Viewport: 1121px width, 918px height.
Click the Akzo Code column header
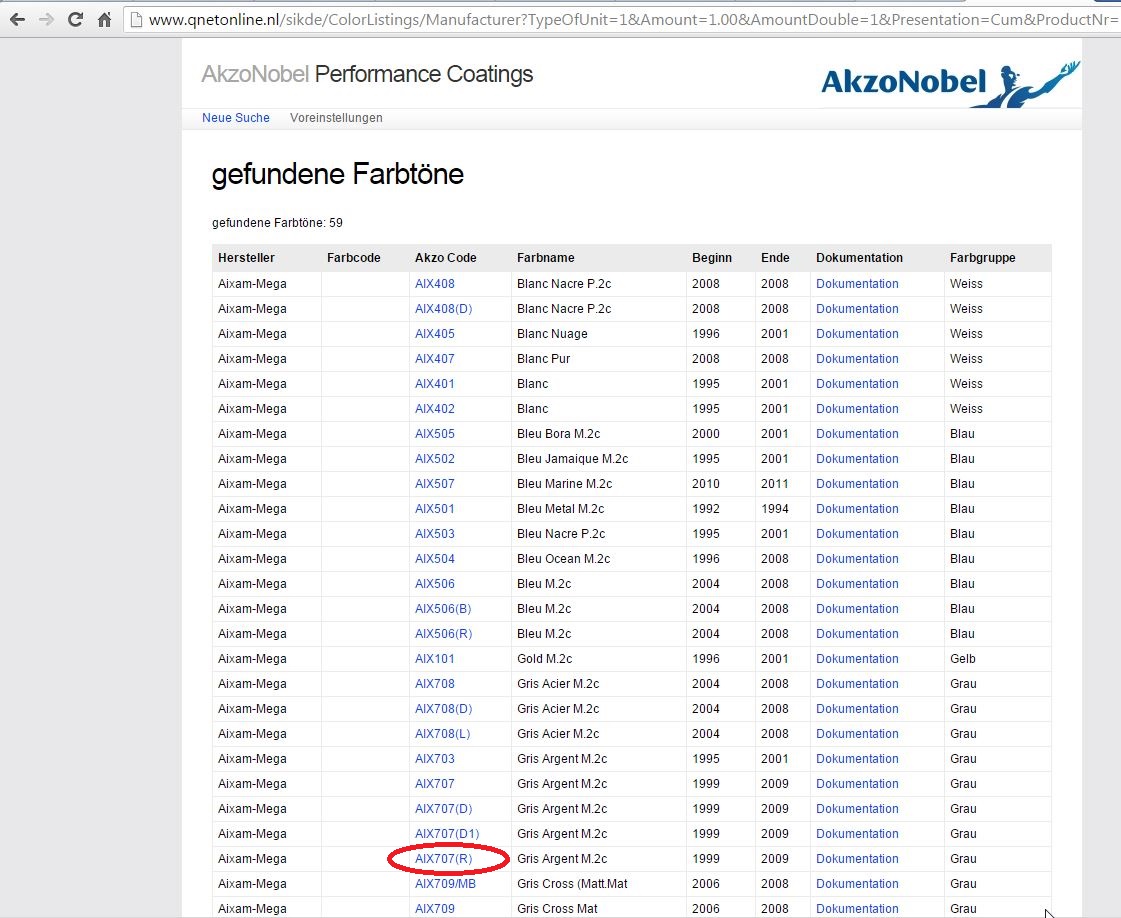[445, 258]
